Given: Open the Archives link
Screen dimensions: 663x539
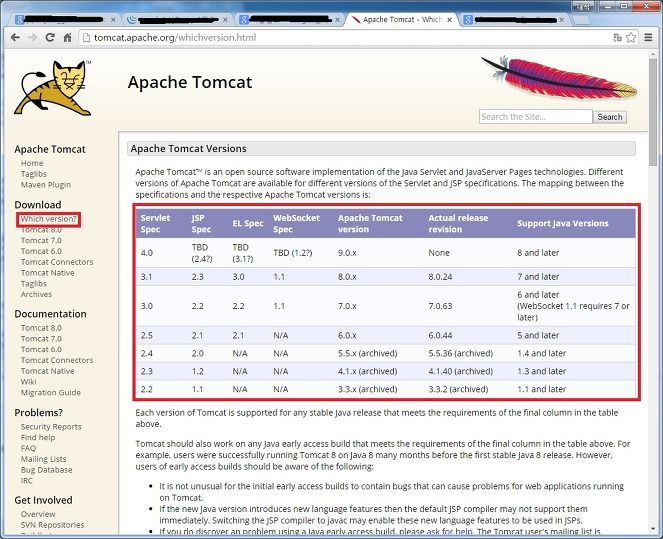Looking at the screenshot, I should 36,294.
